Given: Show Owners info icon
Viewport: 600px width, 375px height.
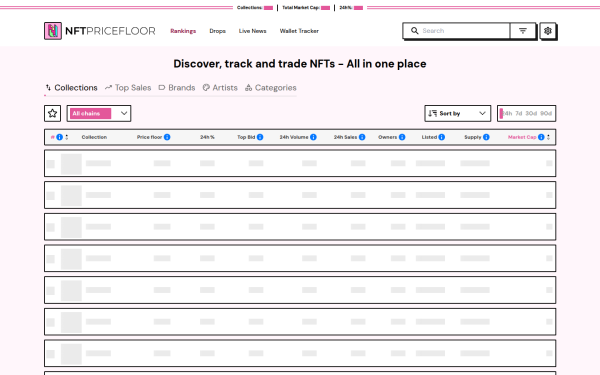Looking at the screenshot, I should [402, 137].
